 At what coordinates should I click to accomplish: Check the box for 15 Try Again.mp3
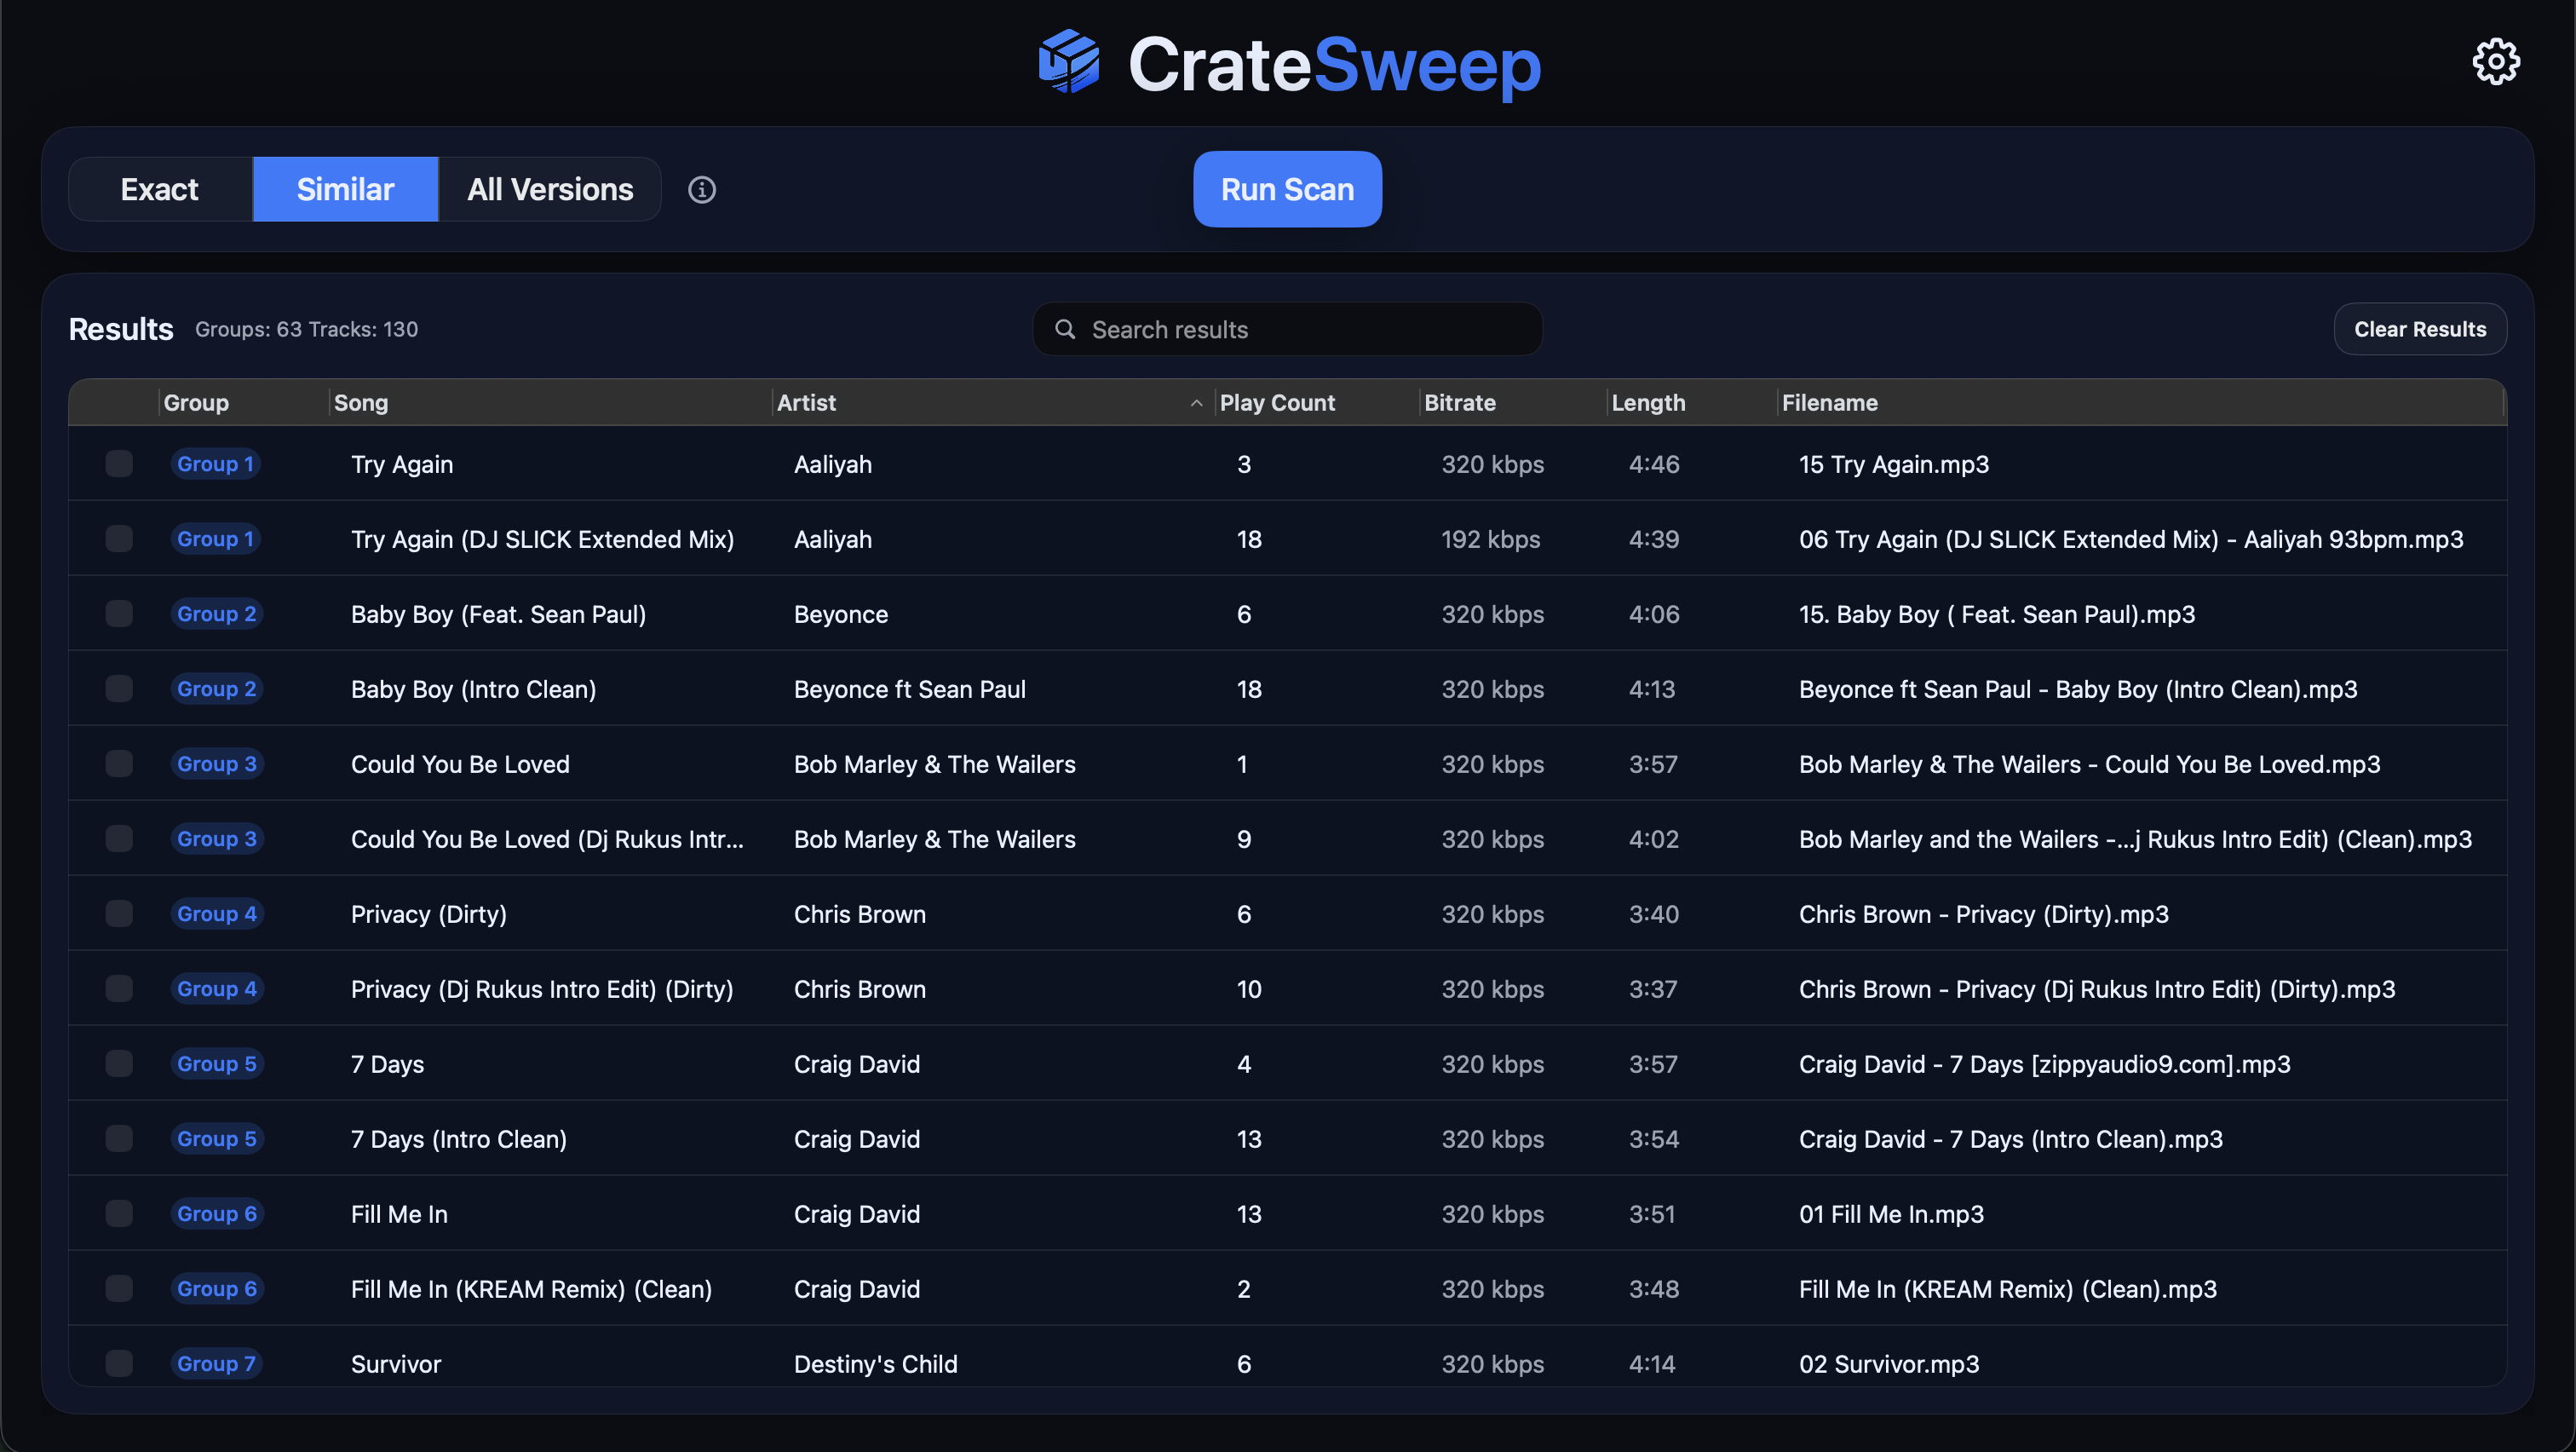pos(119,463)
